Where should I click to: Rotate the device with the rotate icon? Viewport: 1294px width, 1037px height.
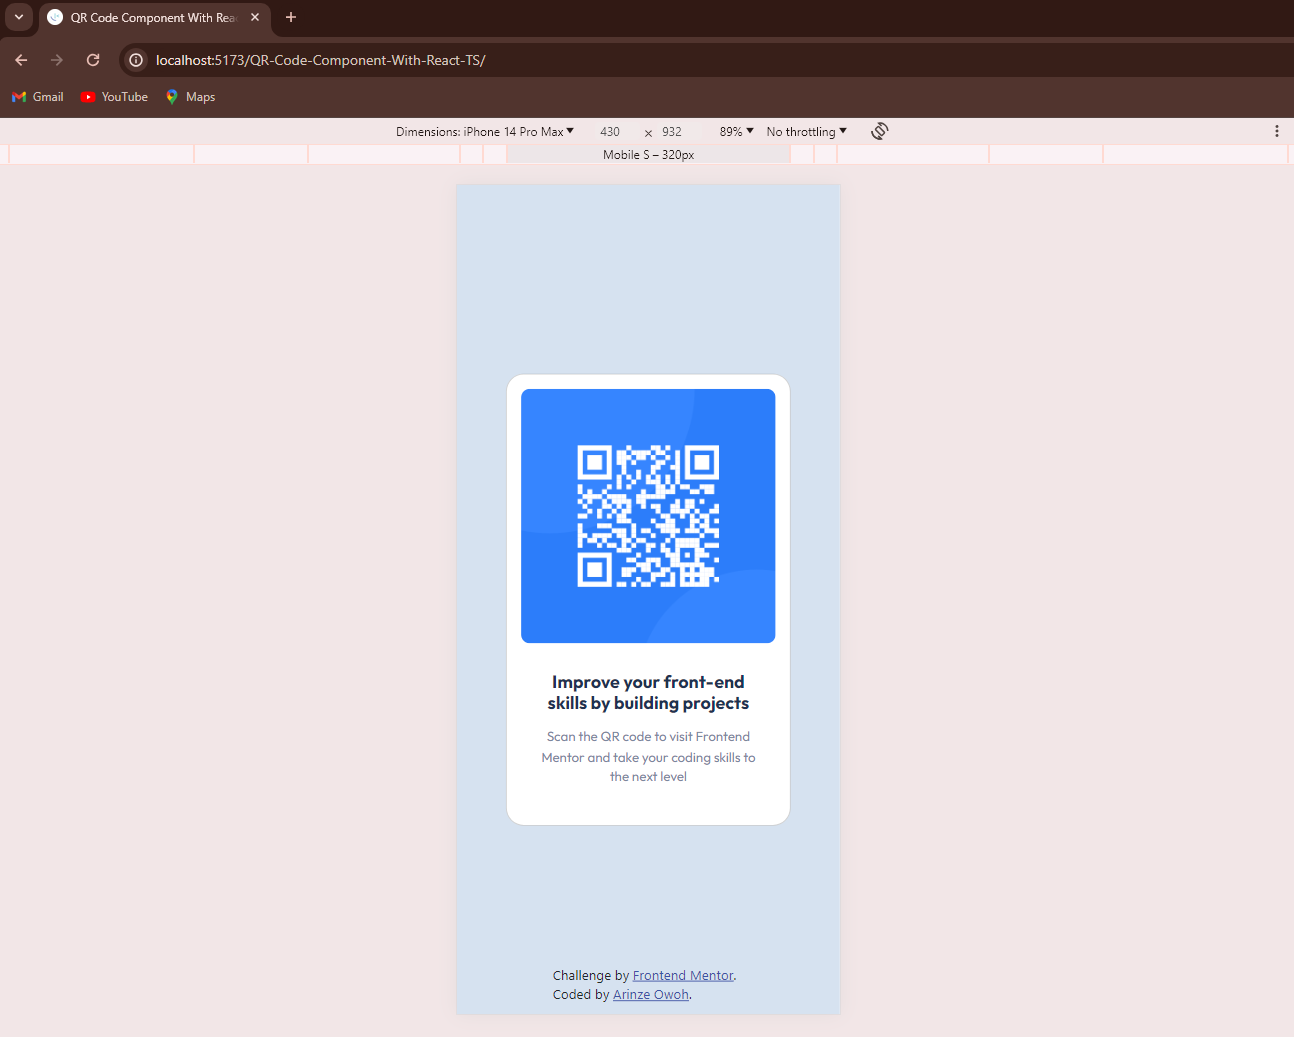(880, 131)
